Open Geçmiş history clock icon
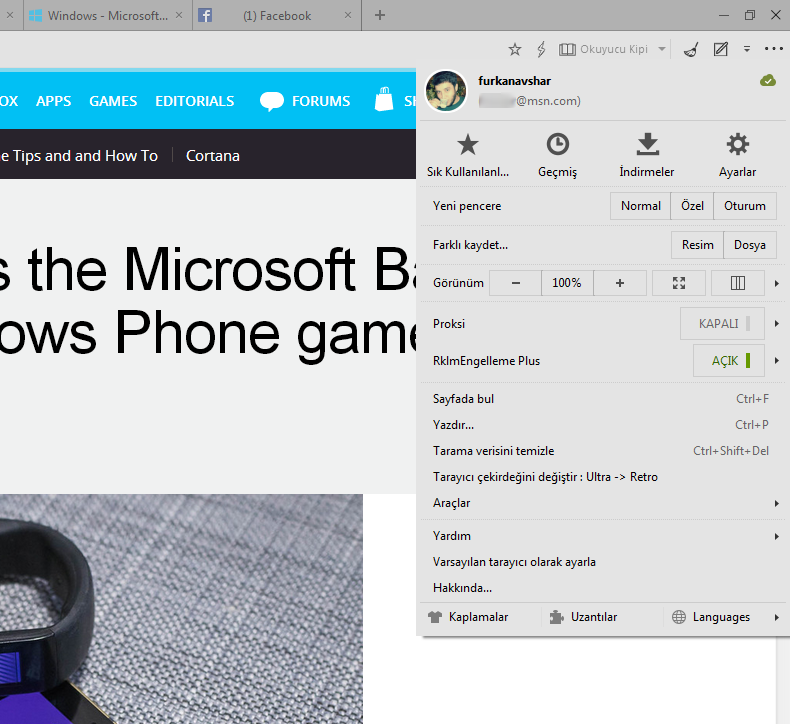The image size is (790, 724). [557, 155]
